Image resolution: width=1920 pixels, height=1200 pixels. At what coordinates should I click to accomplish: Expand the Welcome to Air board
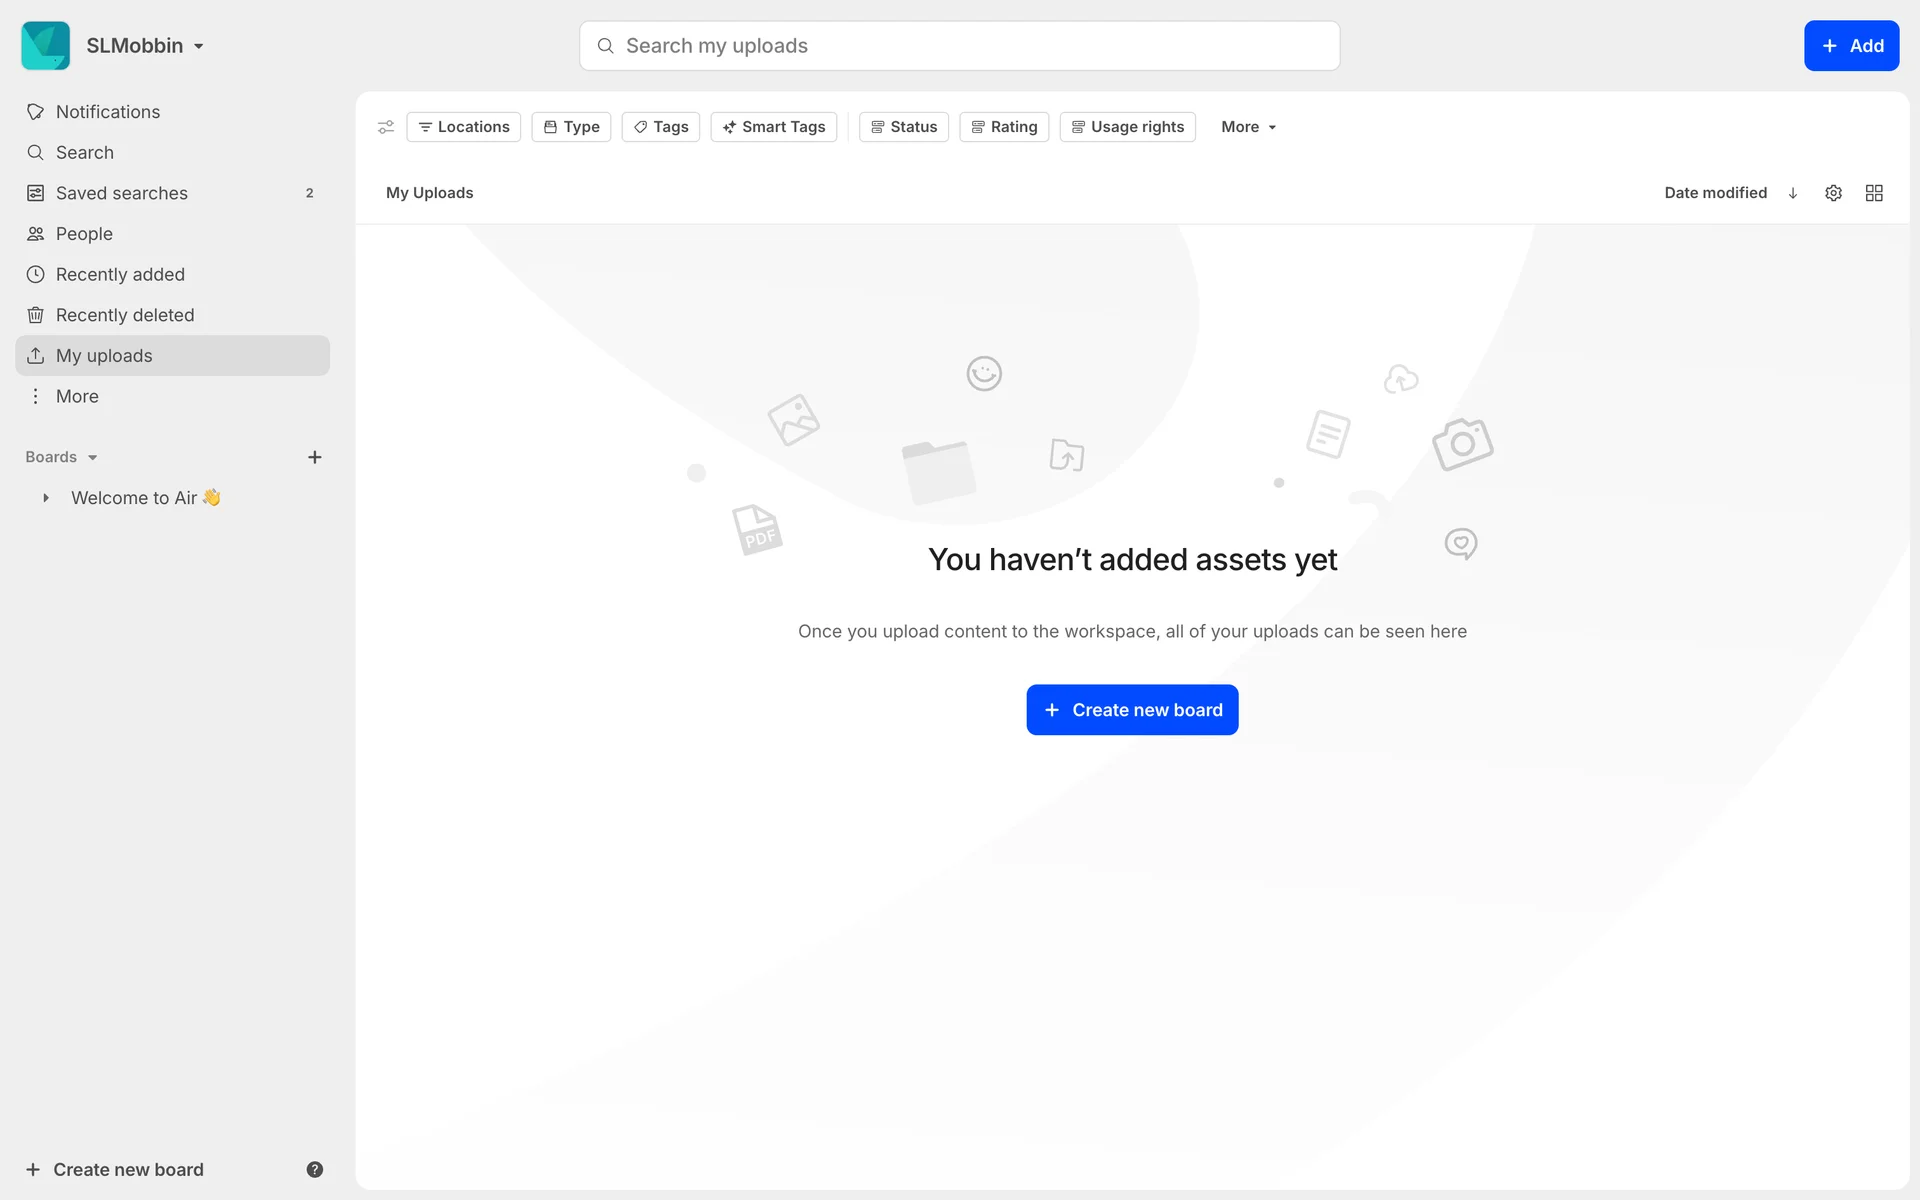coord(46,498)
